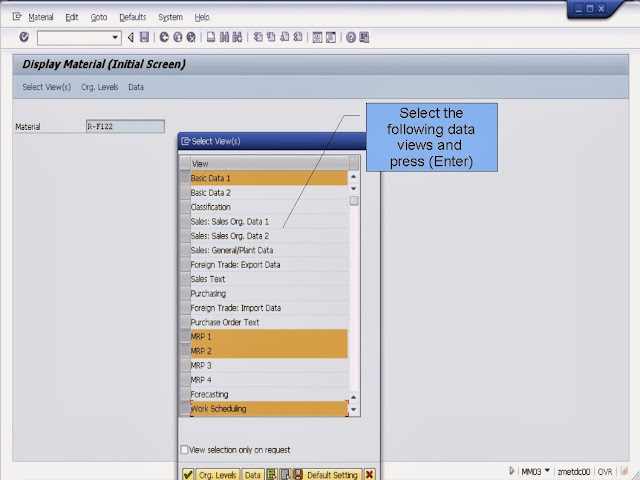
Task: Collapse the command field with triangle icon
Action: pos(131,37)
